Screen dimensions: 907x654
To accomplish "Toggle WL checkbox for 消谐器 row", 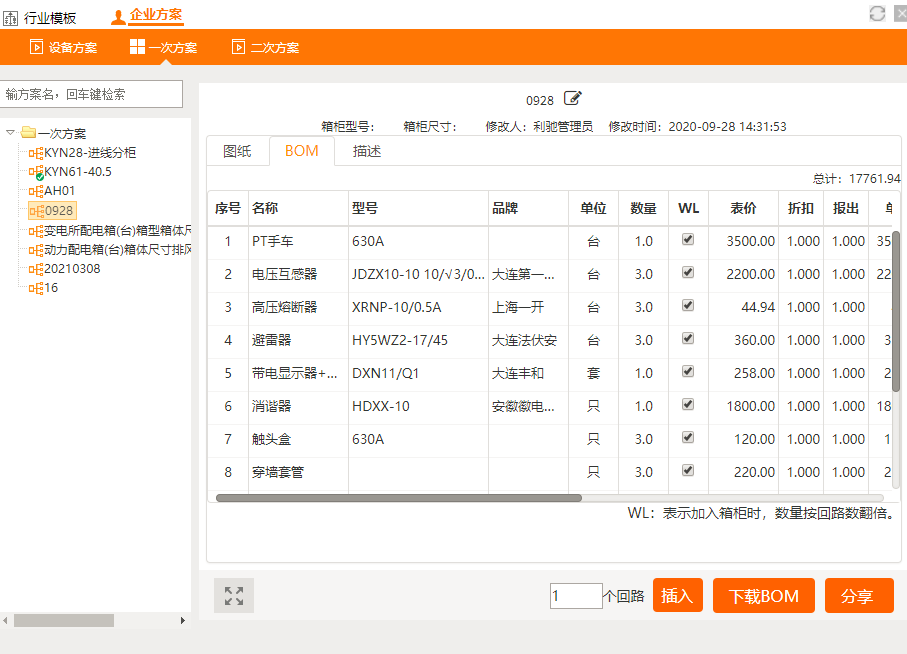I will tap(688, 404).
